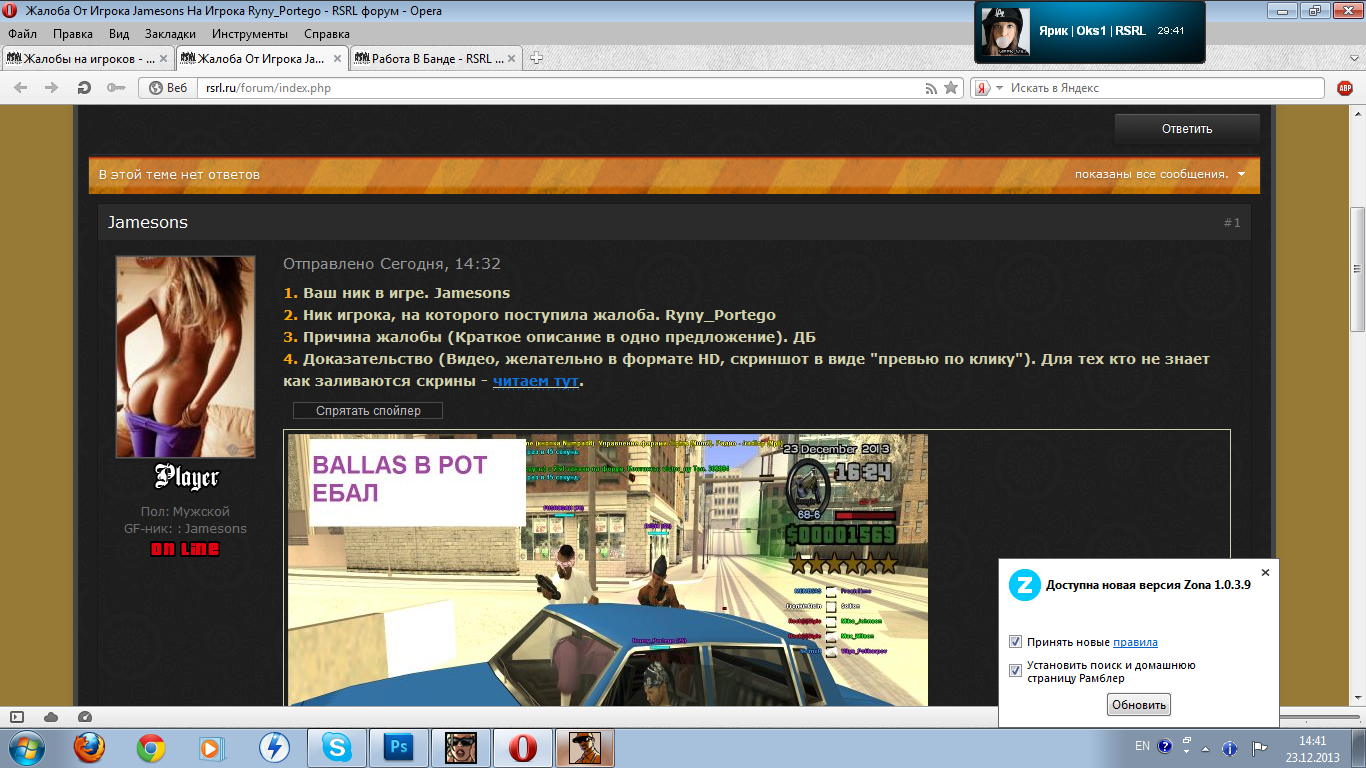Click Jamesons' avatar image
Screen dimensions: 1366x768
185,357
